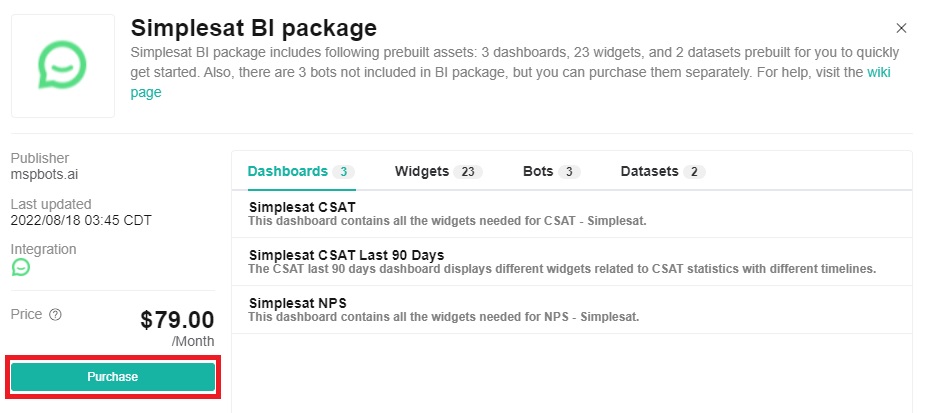Select Simplesat CSAT Last 90 Days dashboard
Image resolution: width=926 pixels, height=413 pixels.
[x=346, y=255]
